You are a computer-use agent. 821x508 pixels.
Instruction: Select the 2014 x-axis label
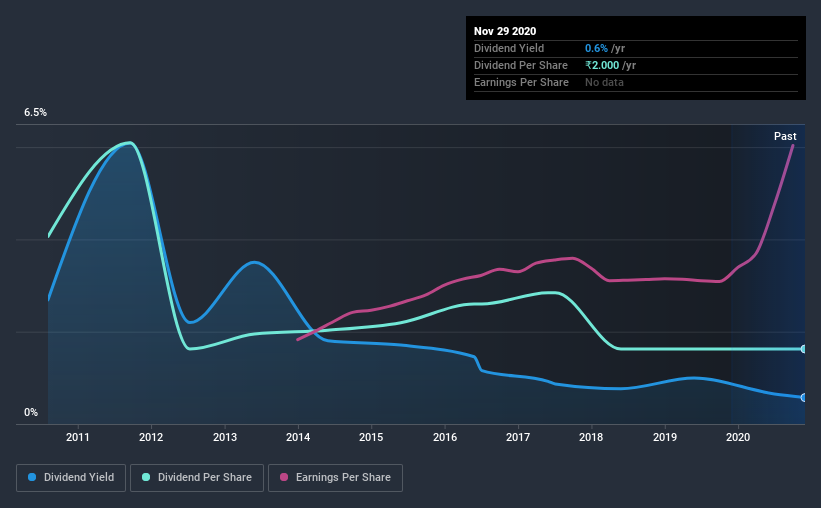pos(298,437)
